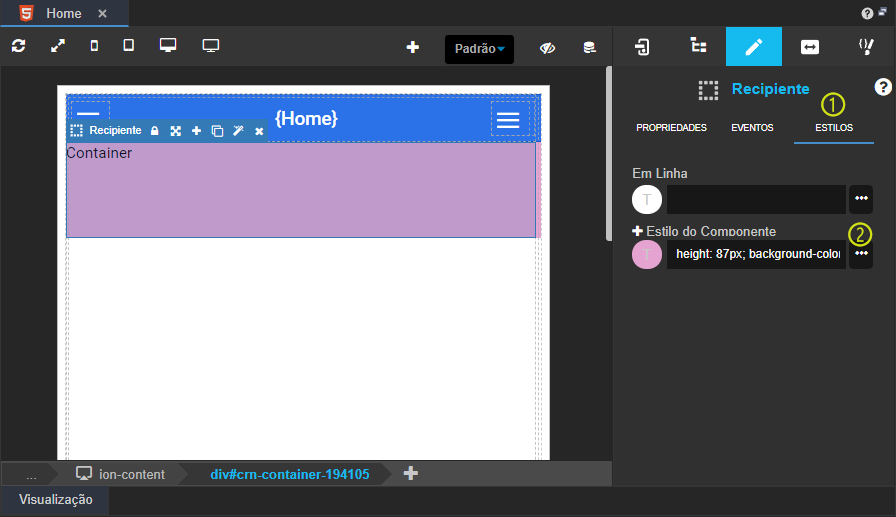The width and height of the screenshot is (896, 517).
Task: Select the second wide monitor preview
Action: tap(211, 46)
